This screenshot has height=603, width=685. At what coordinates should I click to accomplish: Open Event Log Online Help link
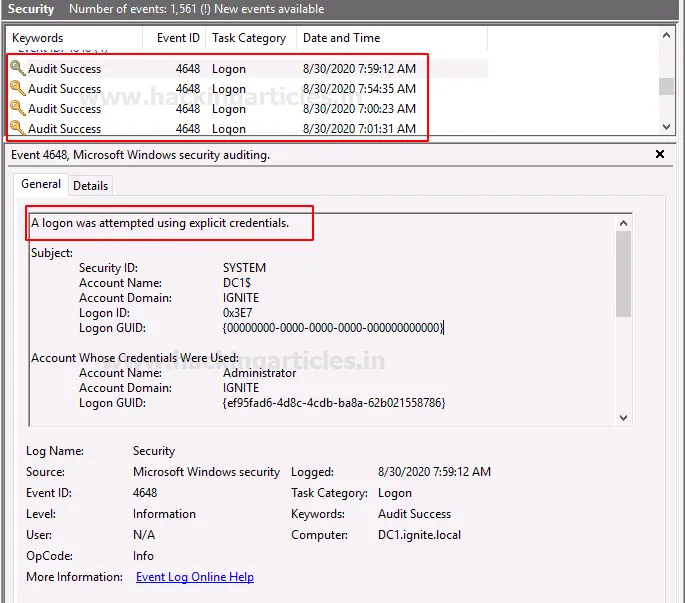[x=194, y=577]
